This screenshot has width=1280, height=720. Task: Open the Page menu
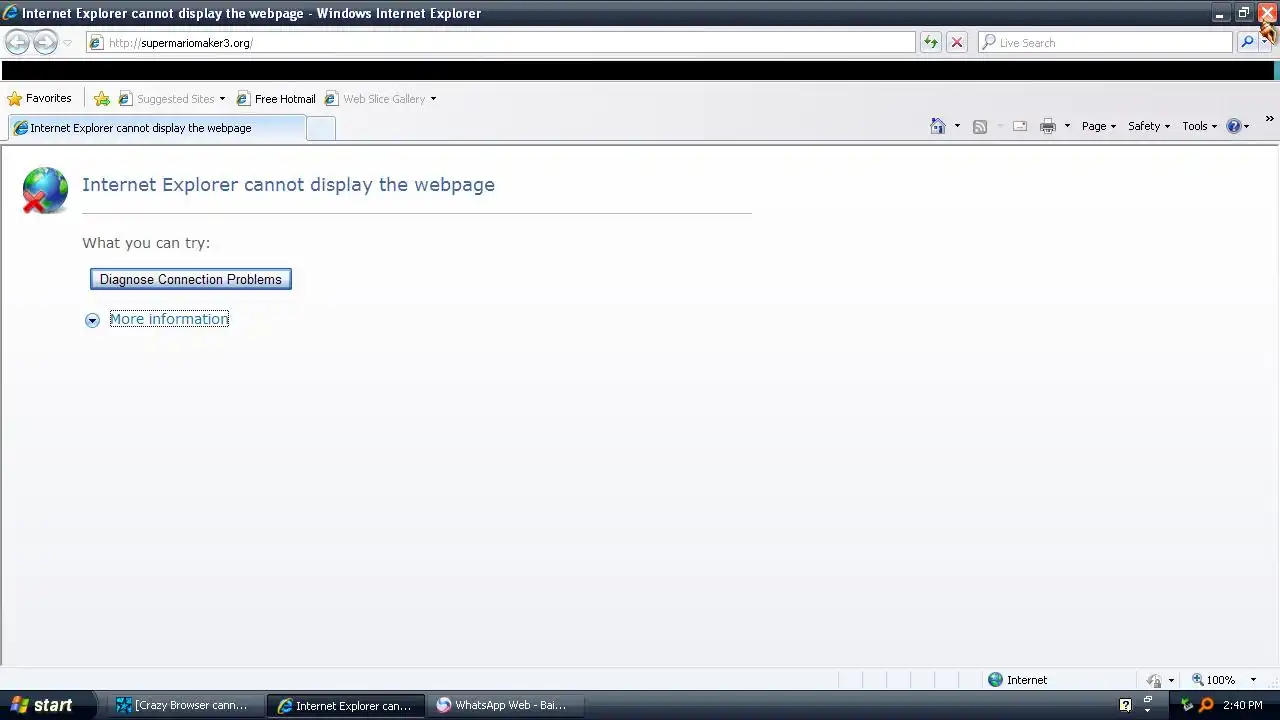point(1098,126)
